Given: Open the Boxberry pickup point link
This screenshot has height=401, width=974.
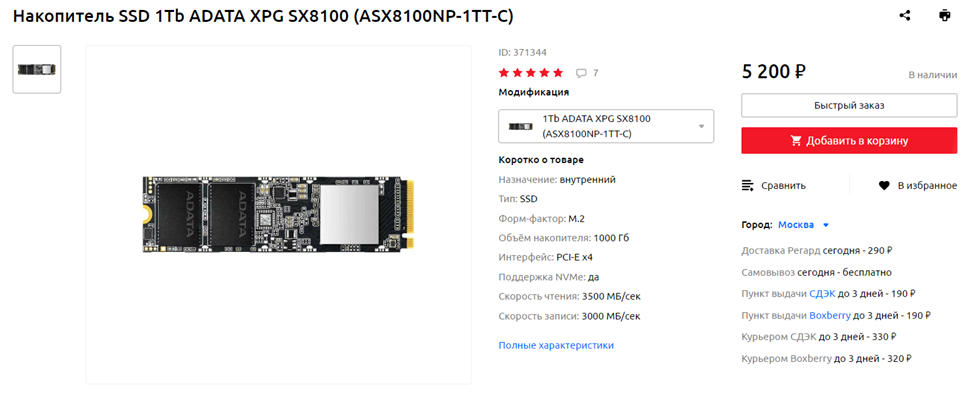Looking at the screenshot, I should pos(830,315).
